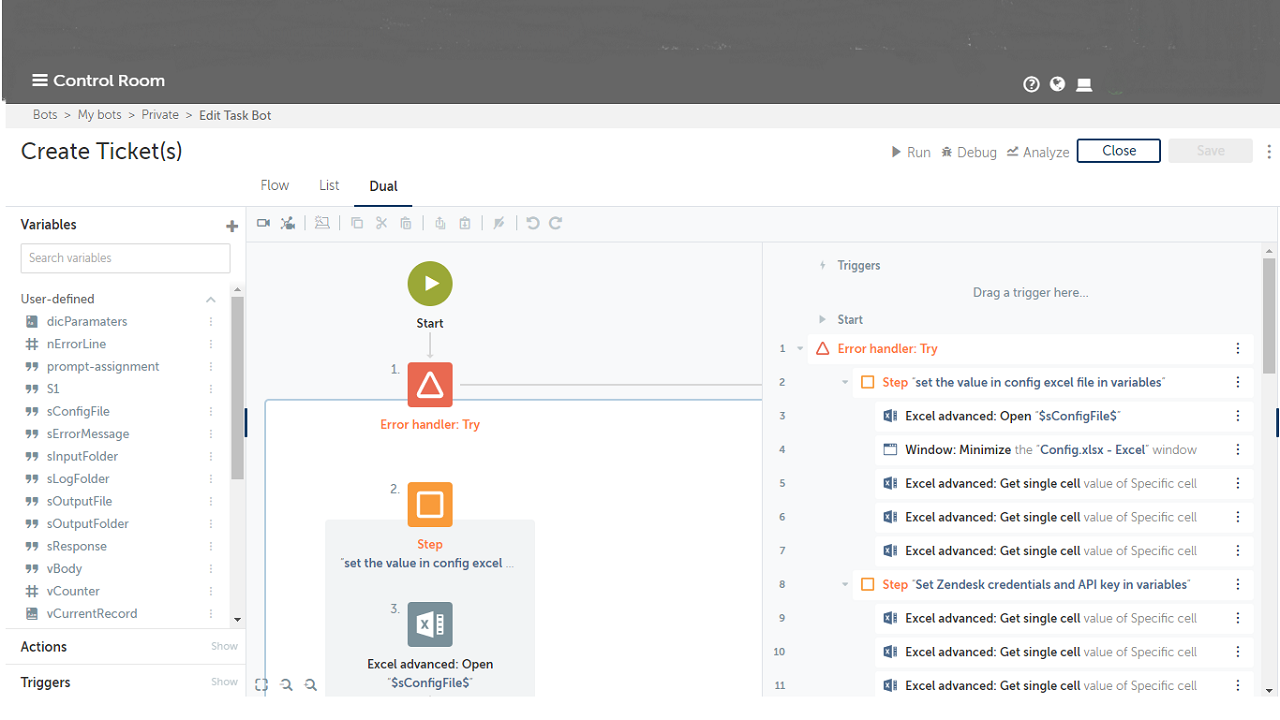
Task: Collapse the Set Zendesk credentials step
Action: click(845, 585)
